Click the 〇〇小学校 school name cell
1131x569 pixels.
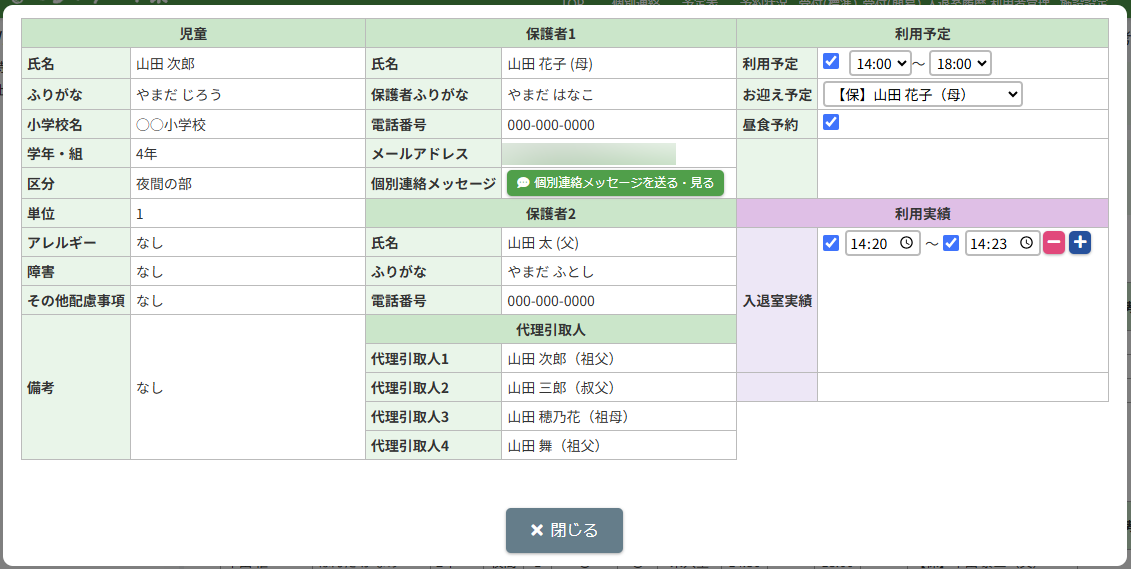[171, 125]
